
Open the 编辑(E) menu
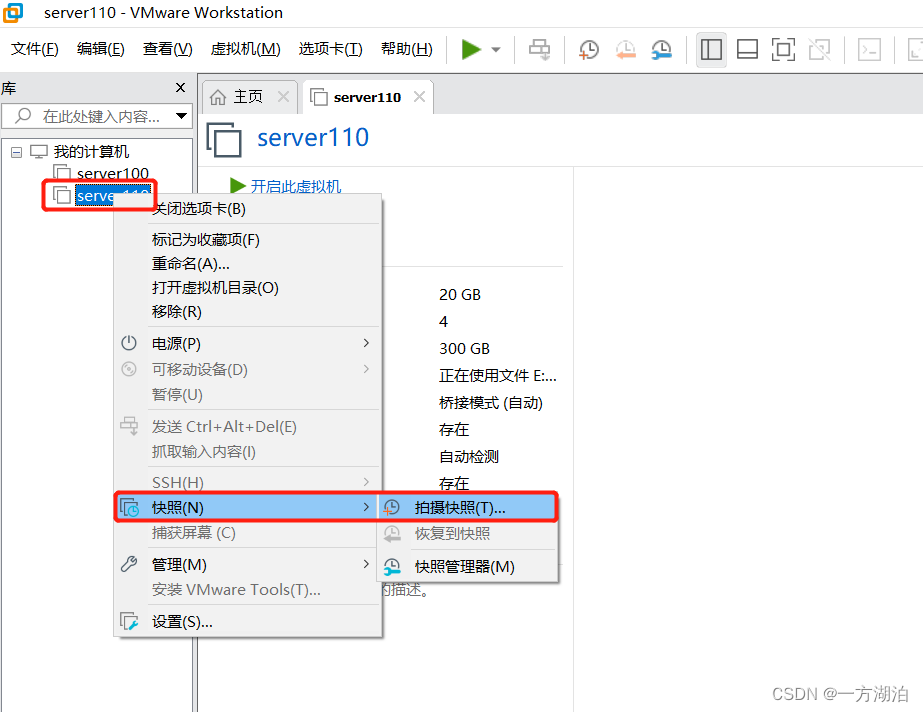[x=101, y=49]
